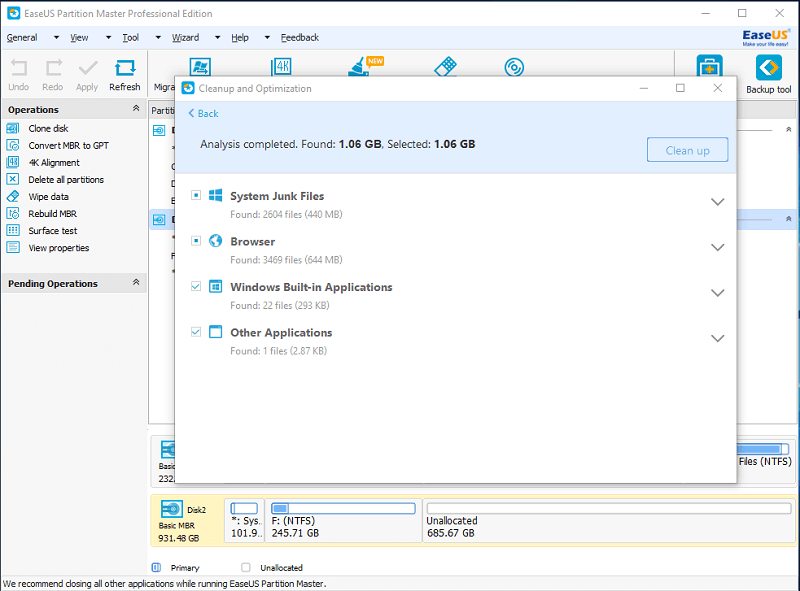Maximize the Cleanup and Optimization dialog
Image resolution: width=800 pixels, height=591 pixels.
click(680, 88)
